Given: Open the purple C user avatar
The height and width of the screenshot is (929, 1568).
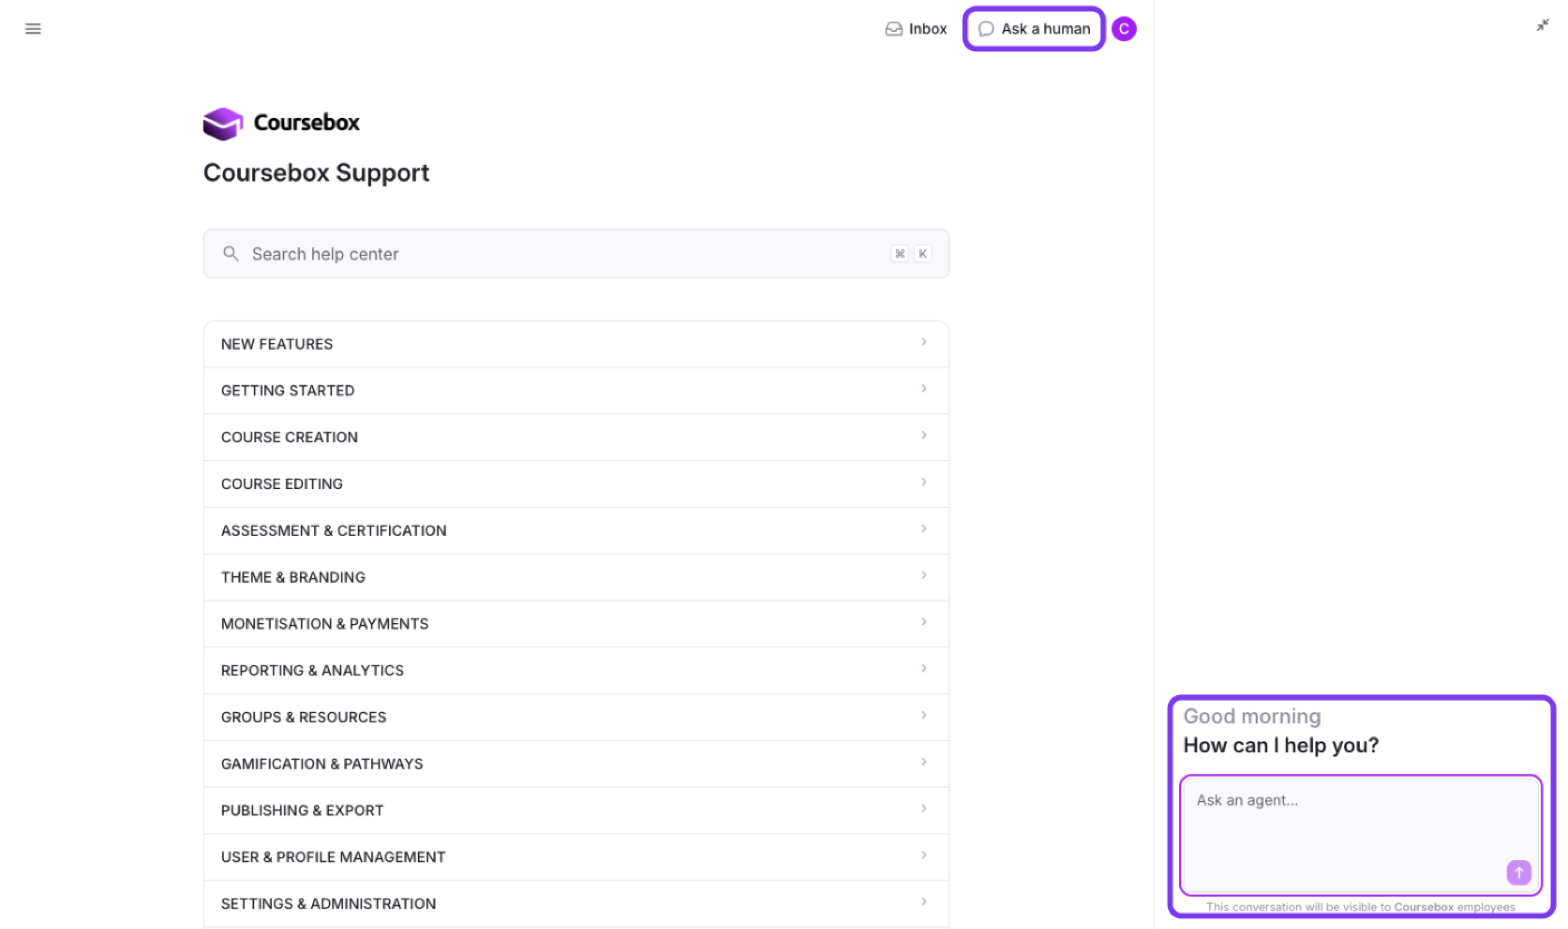Looking at the screenshot, I should 1124,29.
